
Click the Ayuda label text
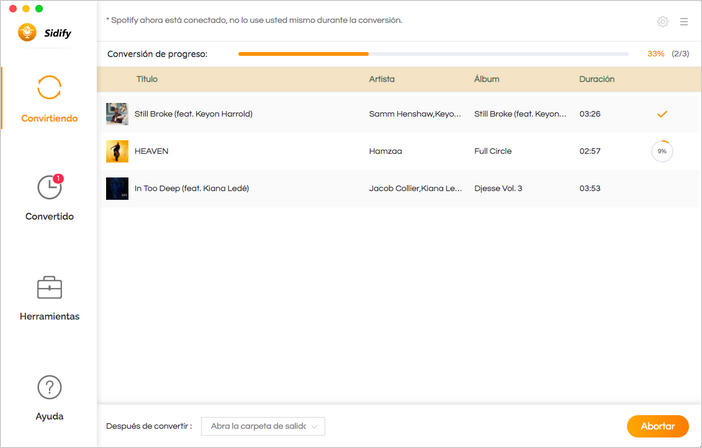click(49, 416)
